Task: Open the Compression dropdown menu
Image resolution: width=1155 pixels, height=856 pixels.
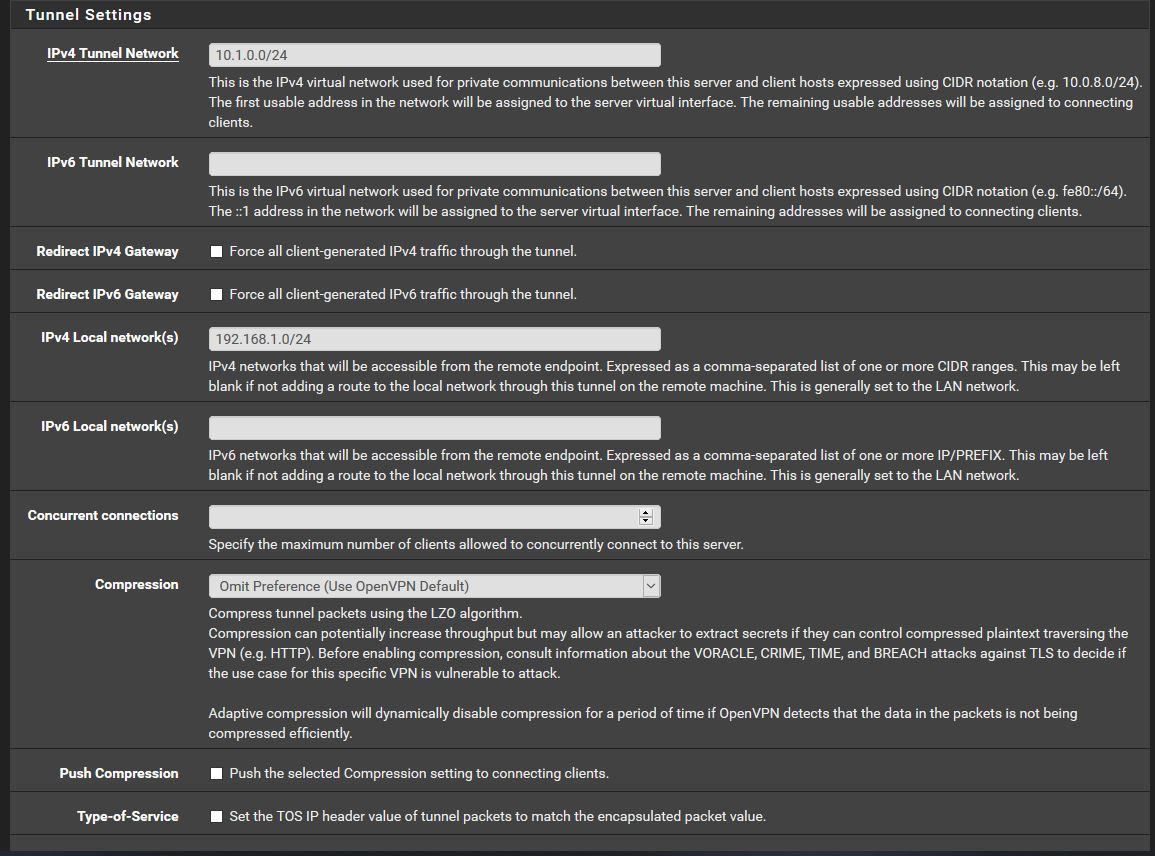Action: point(434,586)
